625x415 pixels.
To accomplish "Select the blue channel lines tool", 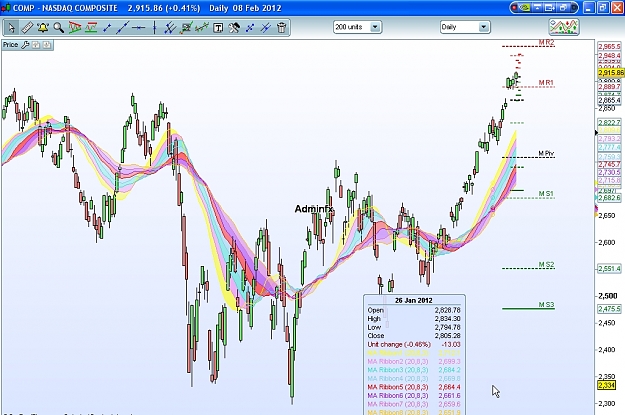I will (x=266, y=28).
